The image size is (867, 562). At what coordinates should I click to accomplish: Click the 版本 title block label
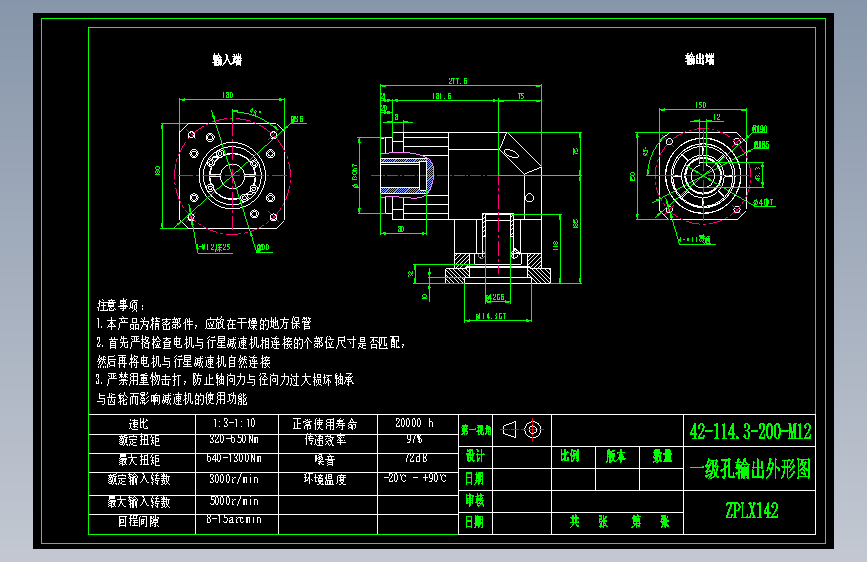point(616,456)
